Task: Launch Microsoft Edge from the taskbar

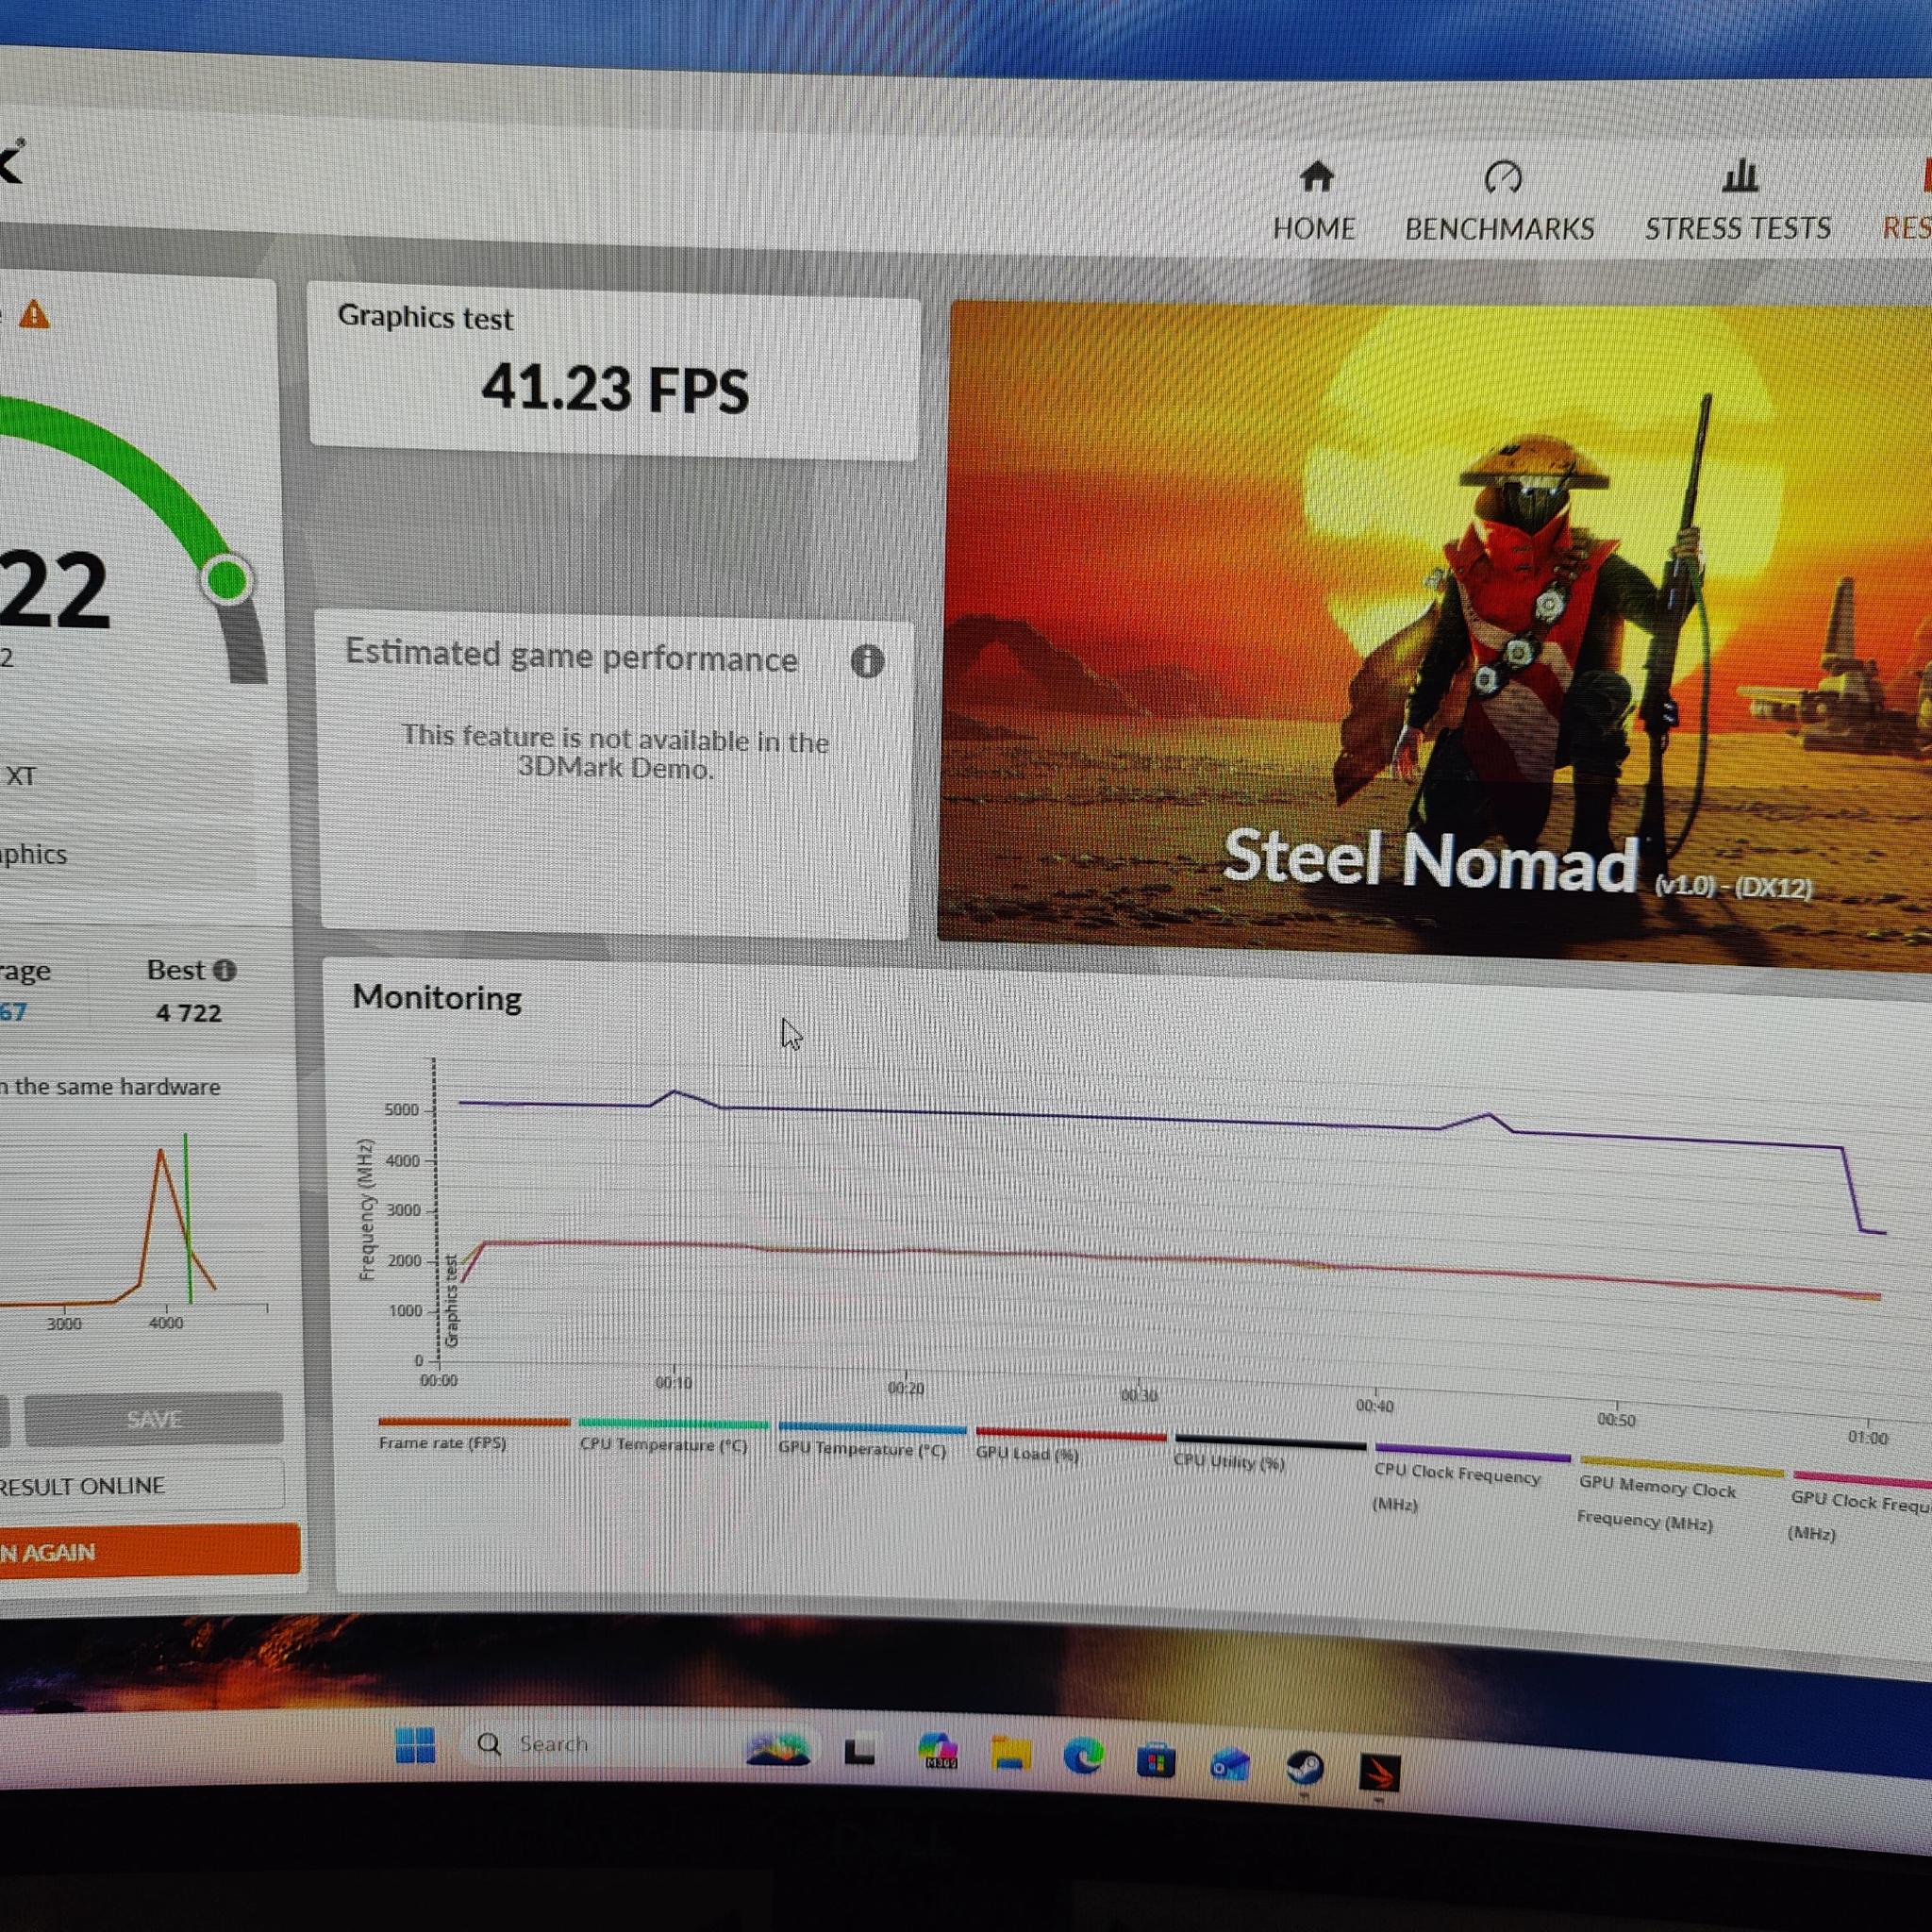Action: click(x=1083, y=1756)
